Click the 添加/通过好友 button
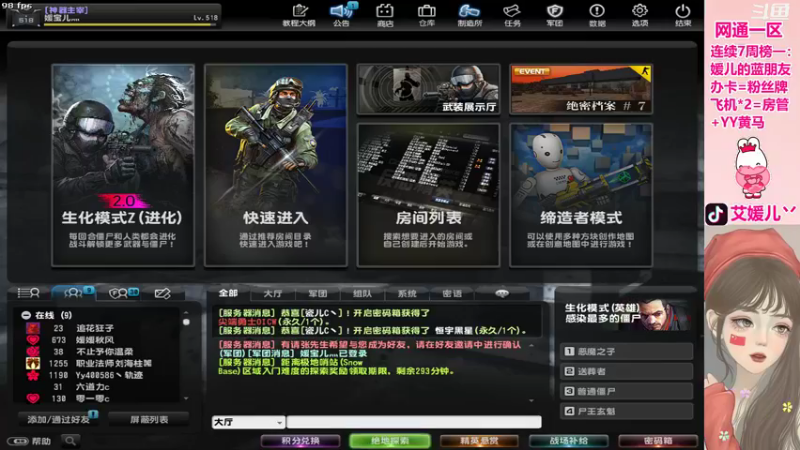The width and height of the screenshot is (800, 450). click(58, 419)
